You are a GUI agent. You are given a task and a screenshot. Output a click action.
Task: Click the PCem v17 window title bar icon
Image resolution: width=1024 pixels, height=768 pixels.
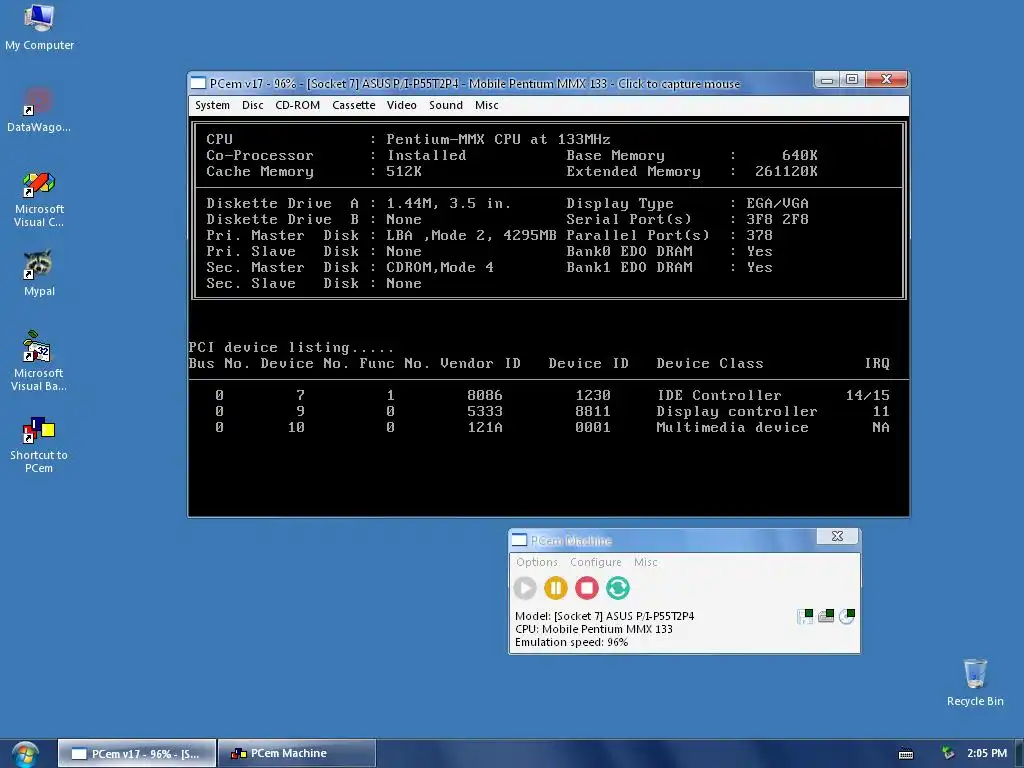[198, 83]
